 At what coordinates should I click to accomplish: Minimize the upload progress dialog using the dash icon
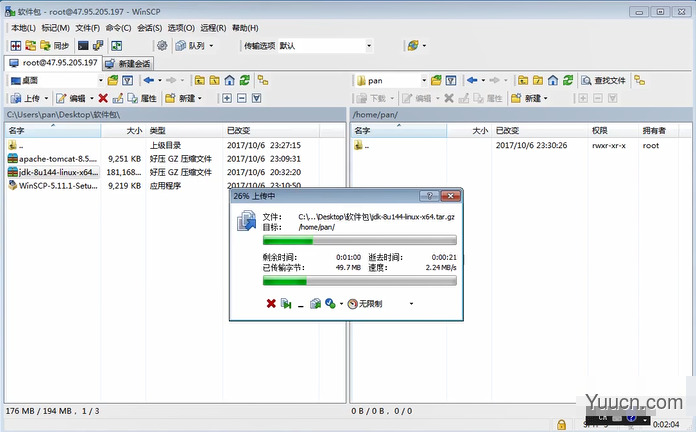[x=301, y=305]
